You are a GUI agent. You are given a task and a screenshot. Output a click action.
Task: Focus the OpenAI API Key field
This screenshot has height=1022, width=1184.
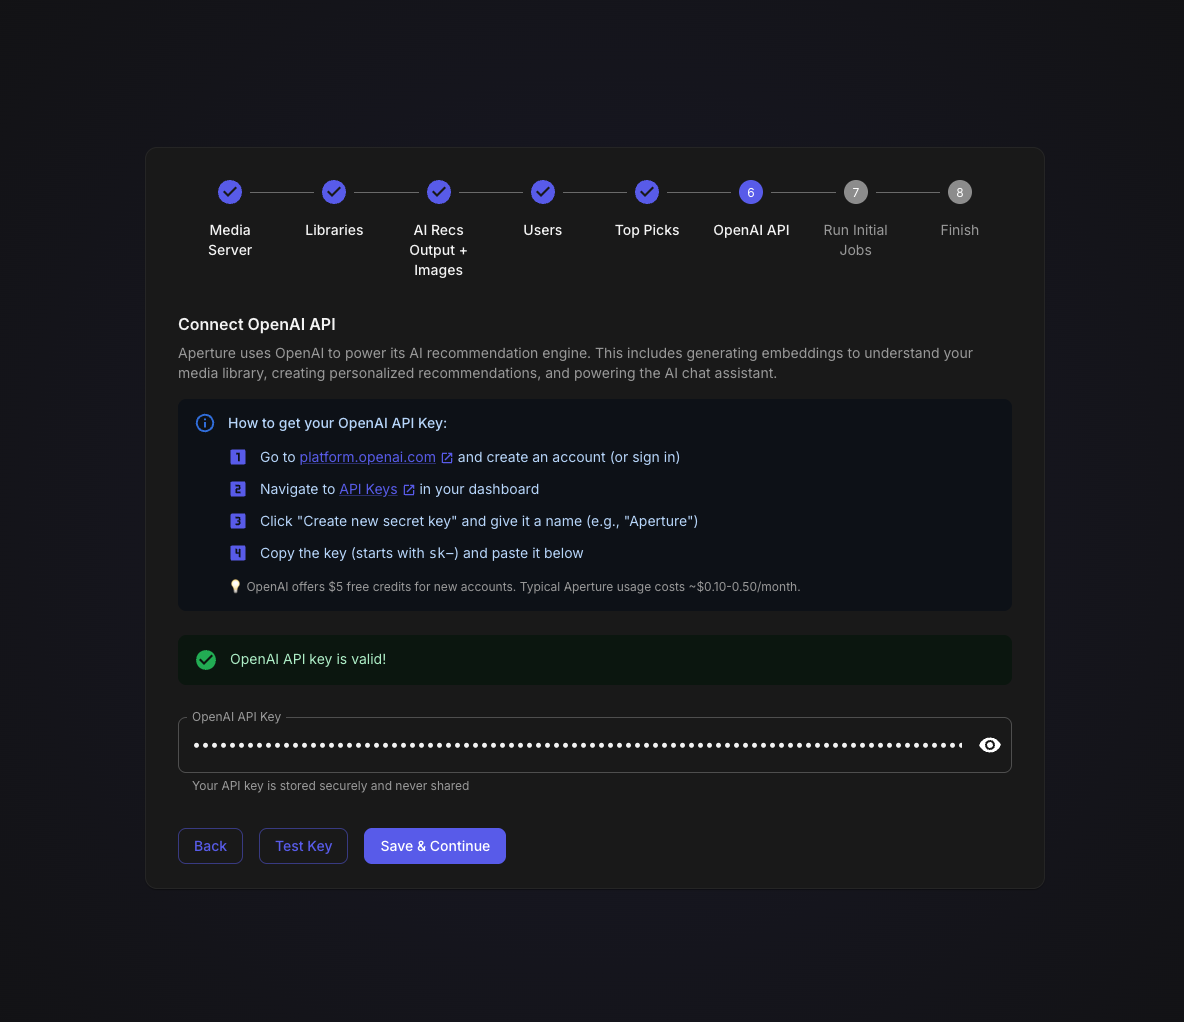577,745
